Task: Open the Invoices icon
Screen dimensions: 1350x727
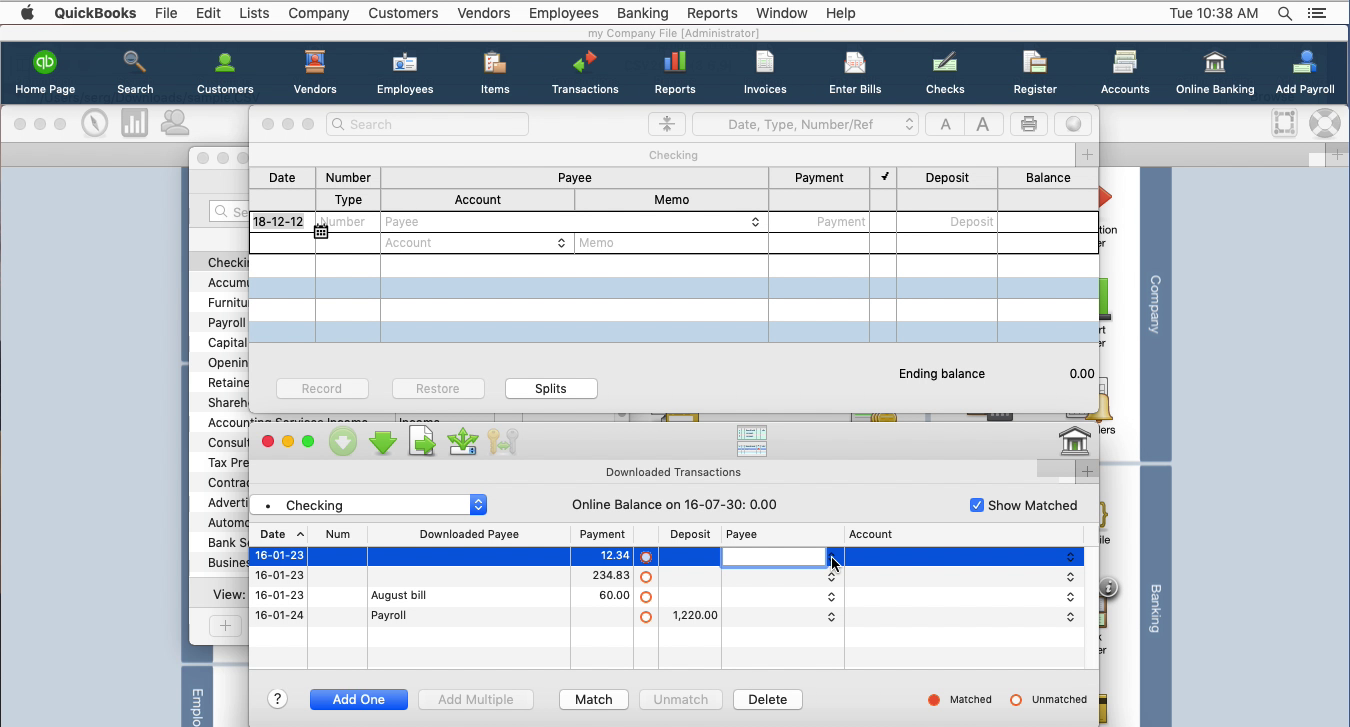Action: [765, 72]
